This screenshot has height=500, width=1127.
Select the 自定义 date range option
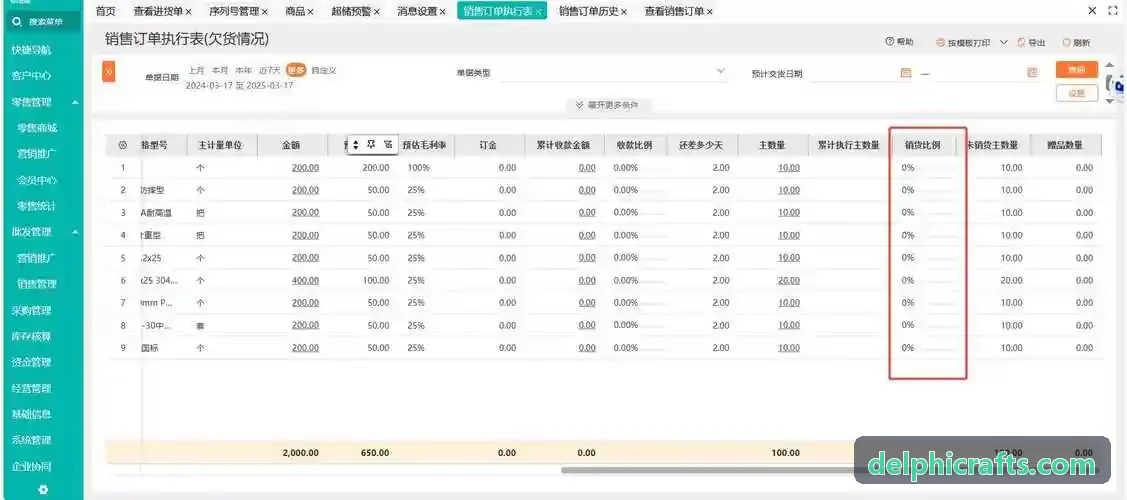pyautogui.click(x=323, y=70)
